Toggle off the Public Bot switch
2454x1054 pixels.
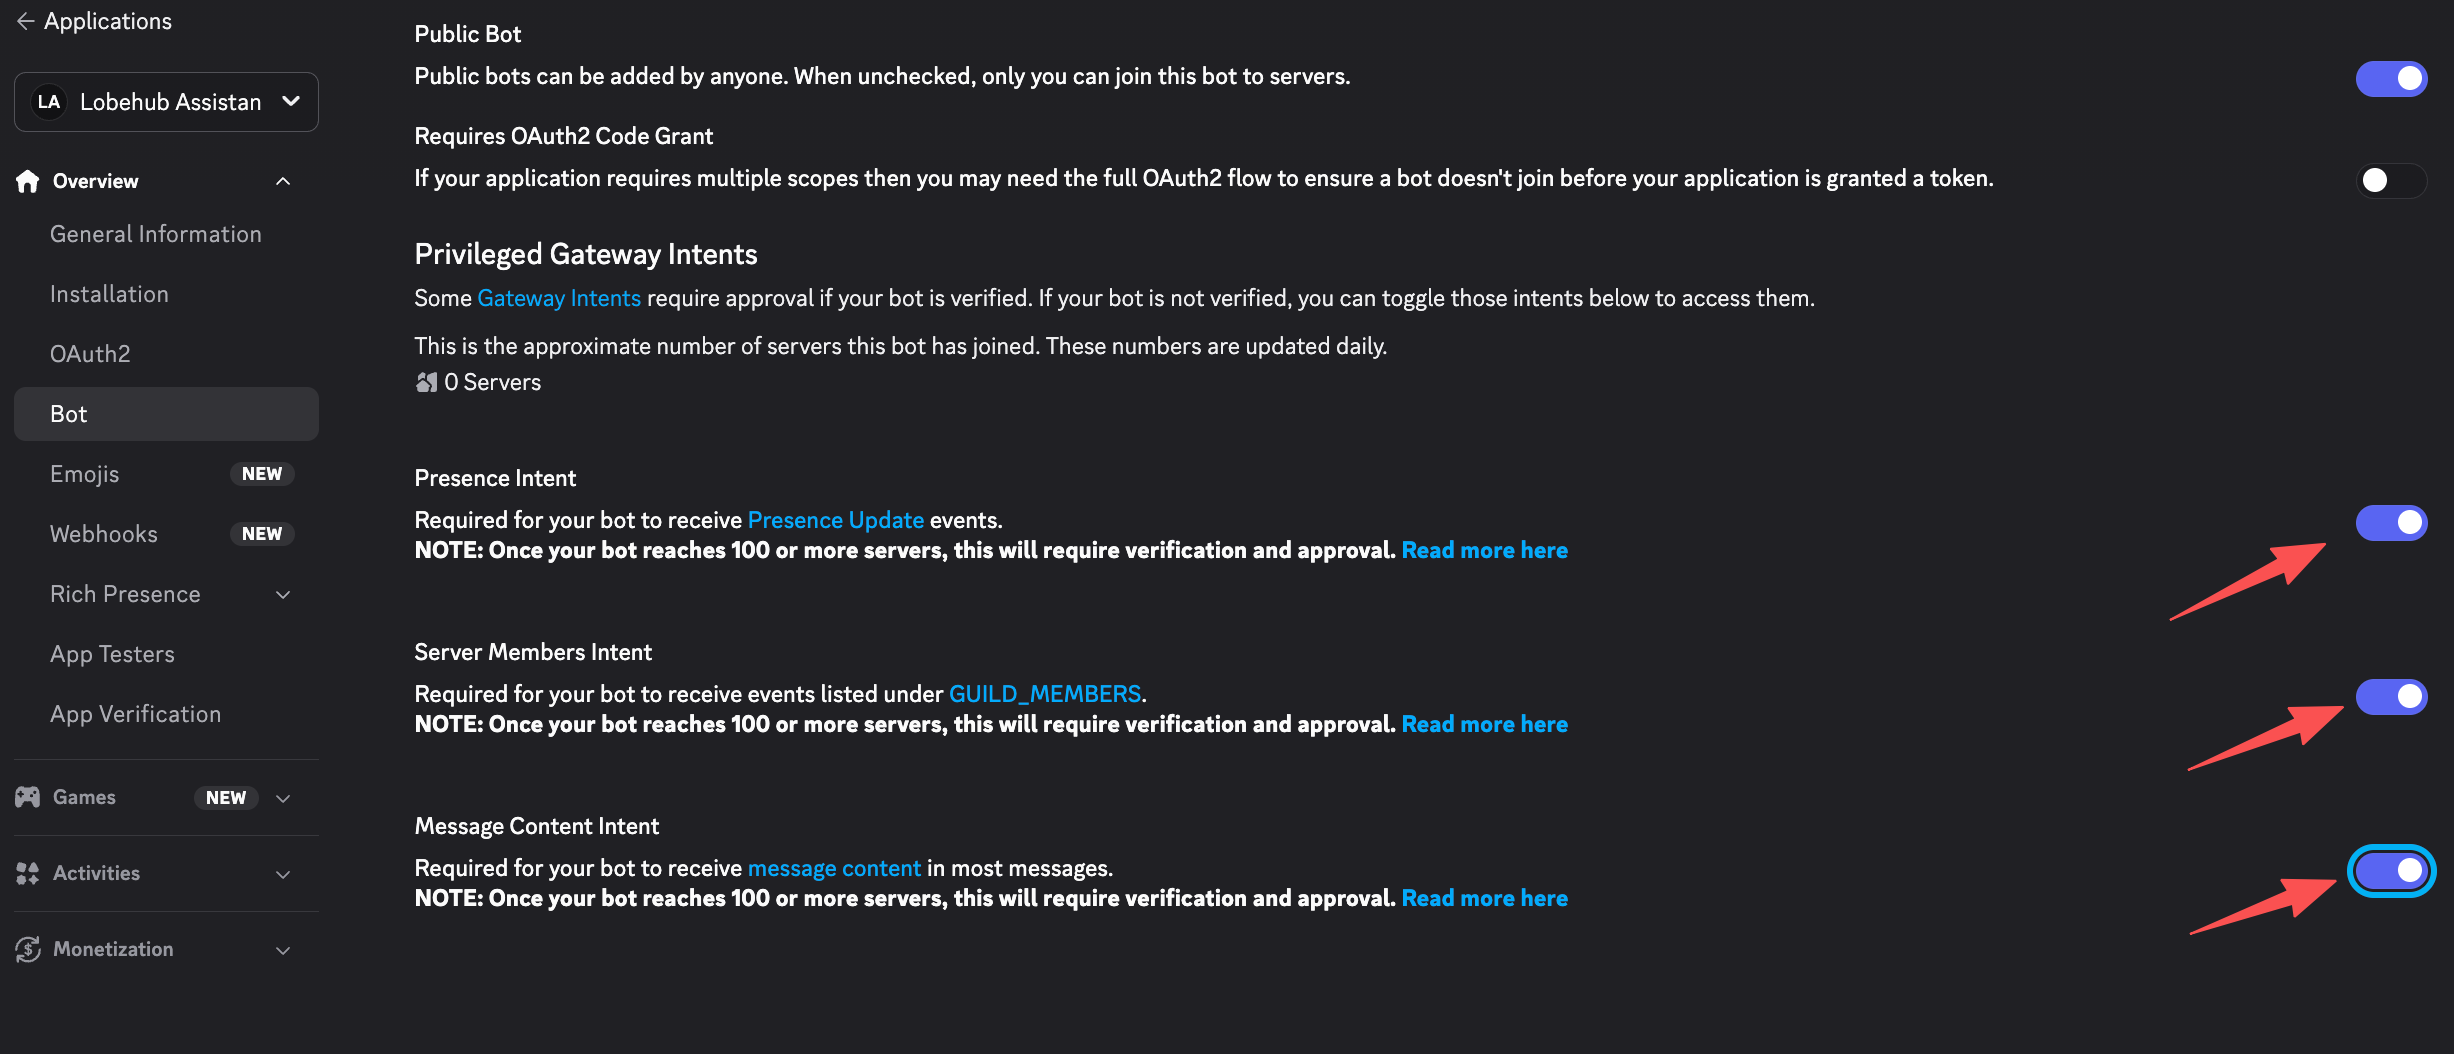click(x=2391, y=78)
